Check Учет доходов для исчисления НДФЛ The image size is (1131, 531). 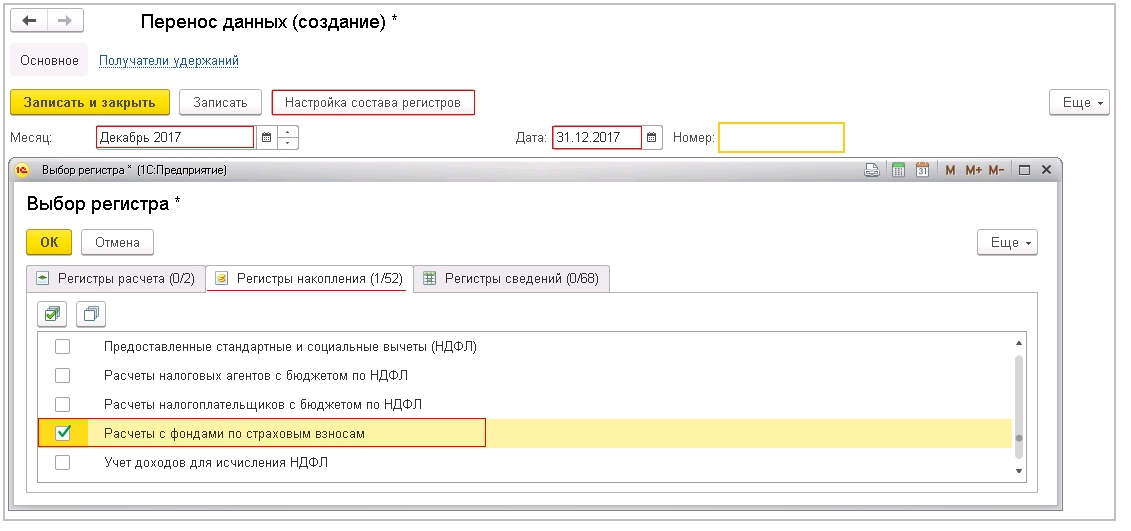(63, 462)
